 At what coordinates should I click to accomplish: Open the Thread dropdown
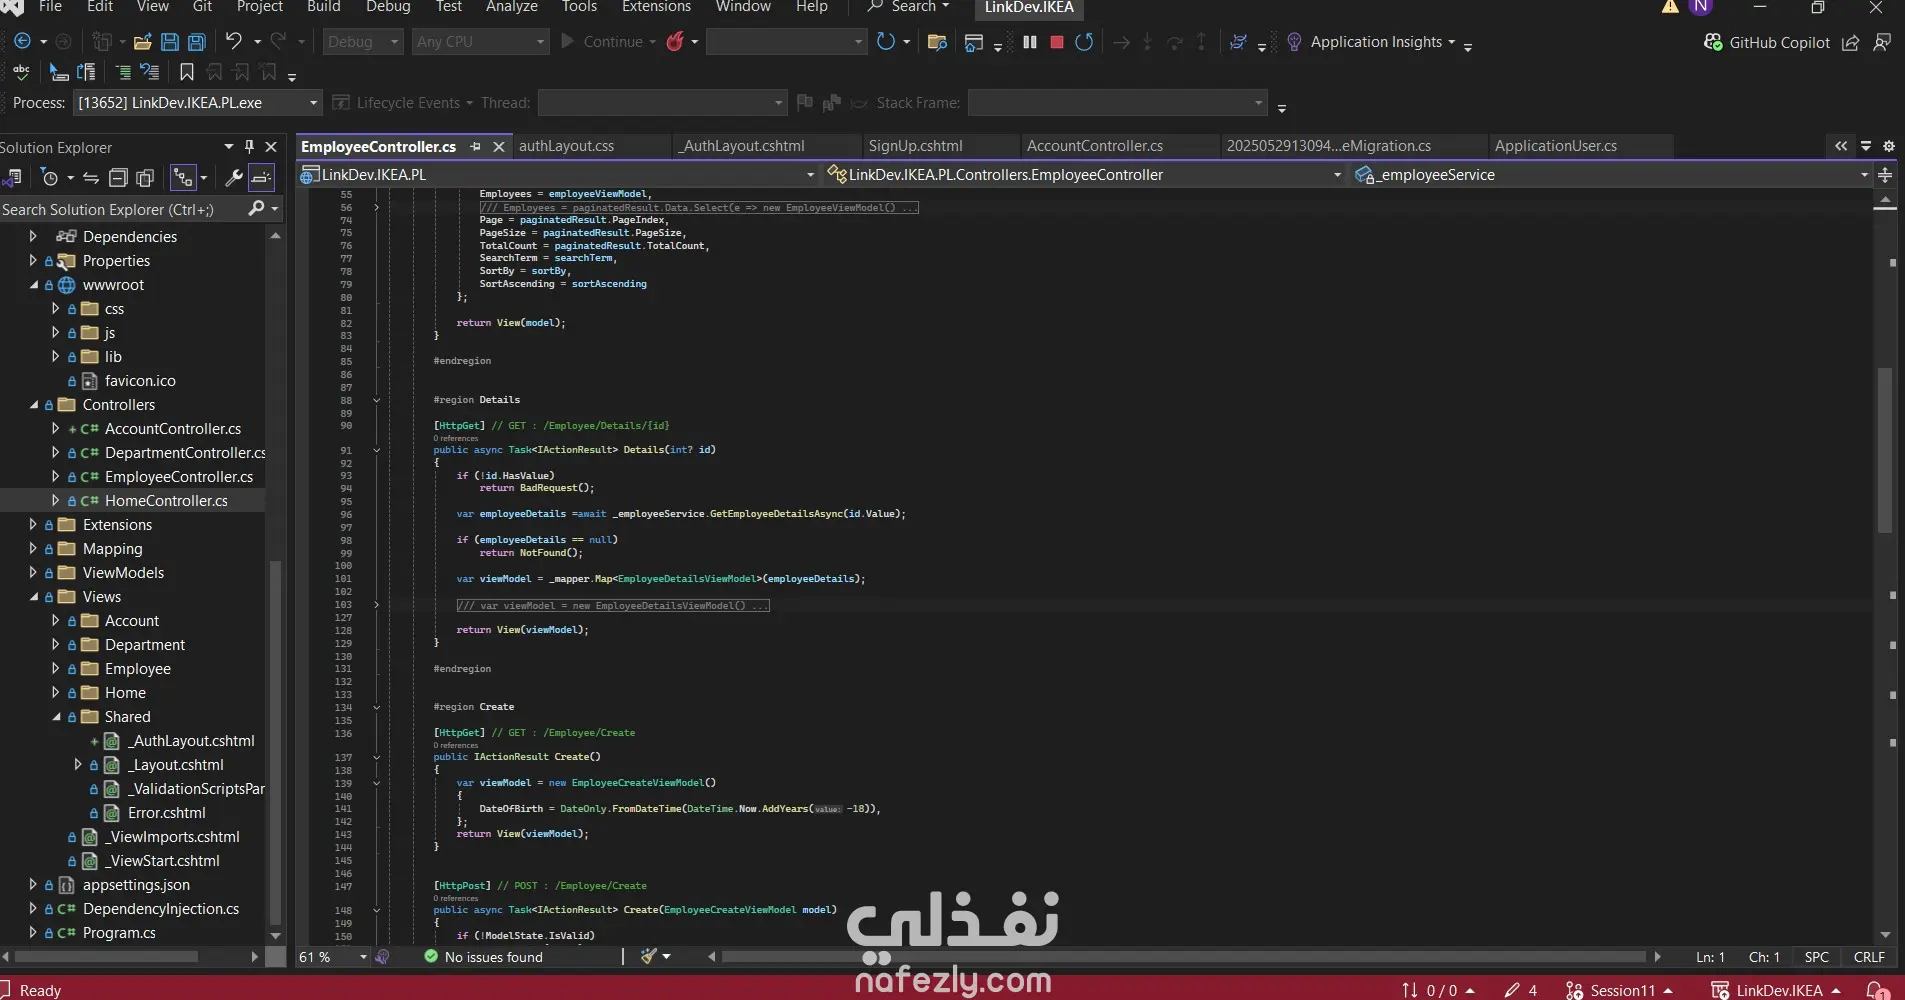coord(662,103)
